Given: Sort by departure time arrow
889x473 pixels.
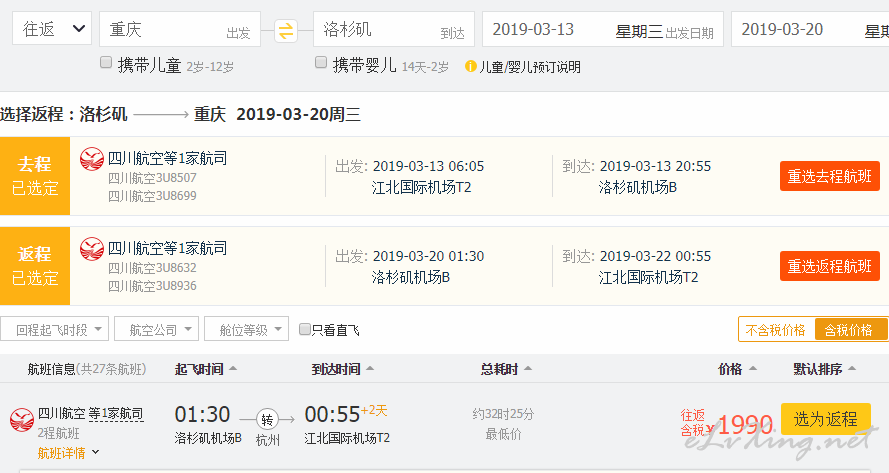Looking at the screenshot, I should (x=232, y=369).
